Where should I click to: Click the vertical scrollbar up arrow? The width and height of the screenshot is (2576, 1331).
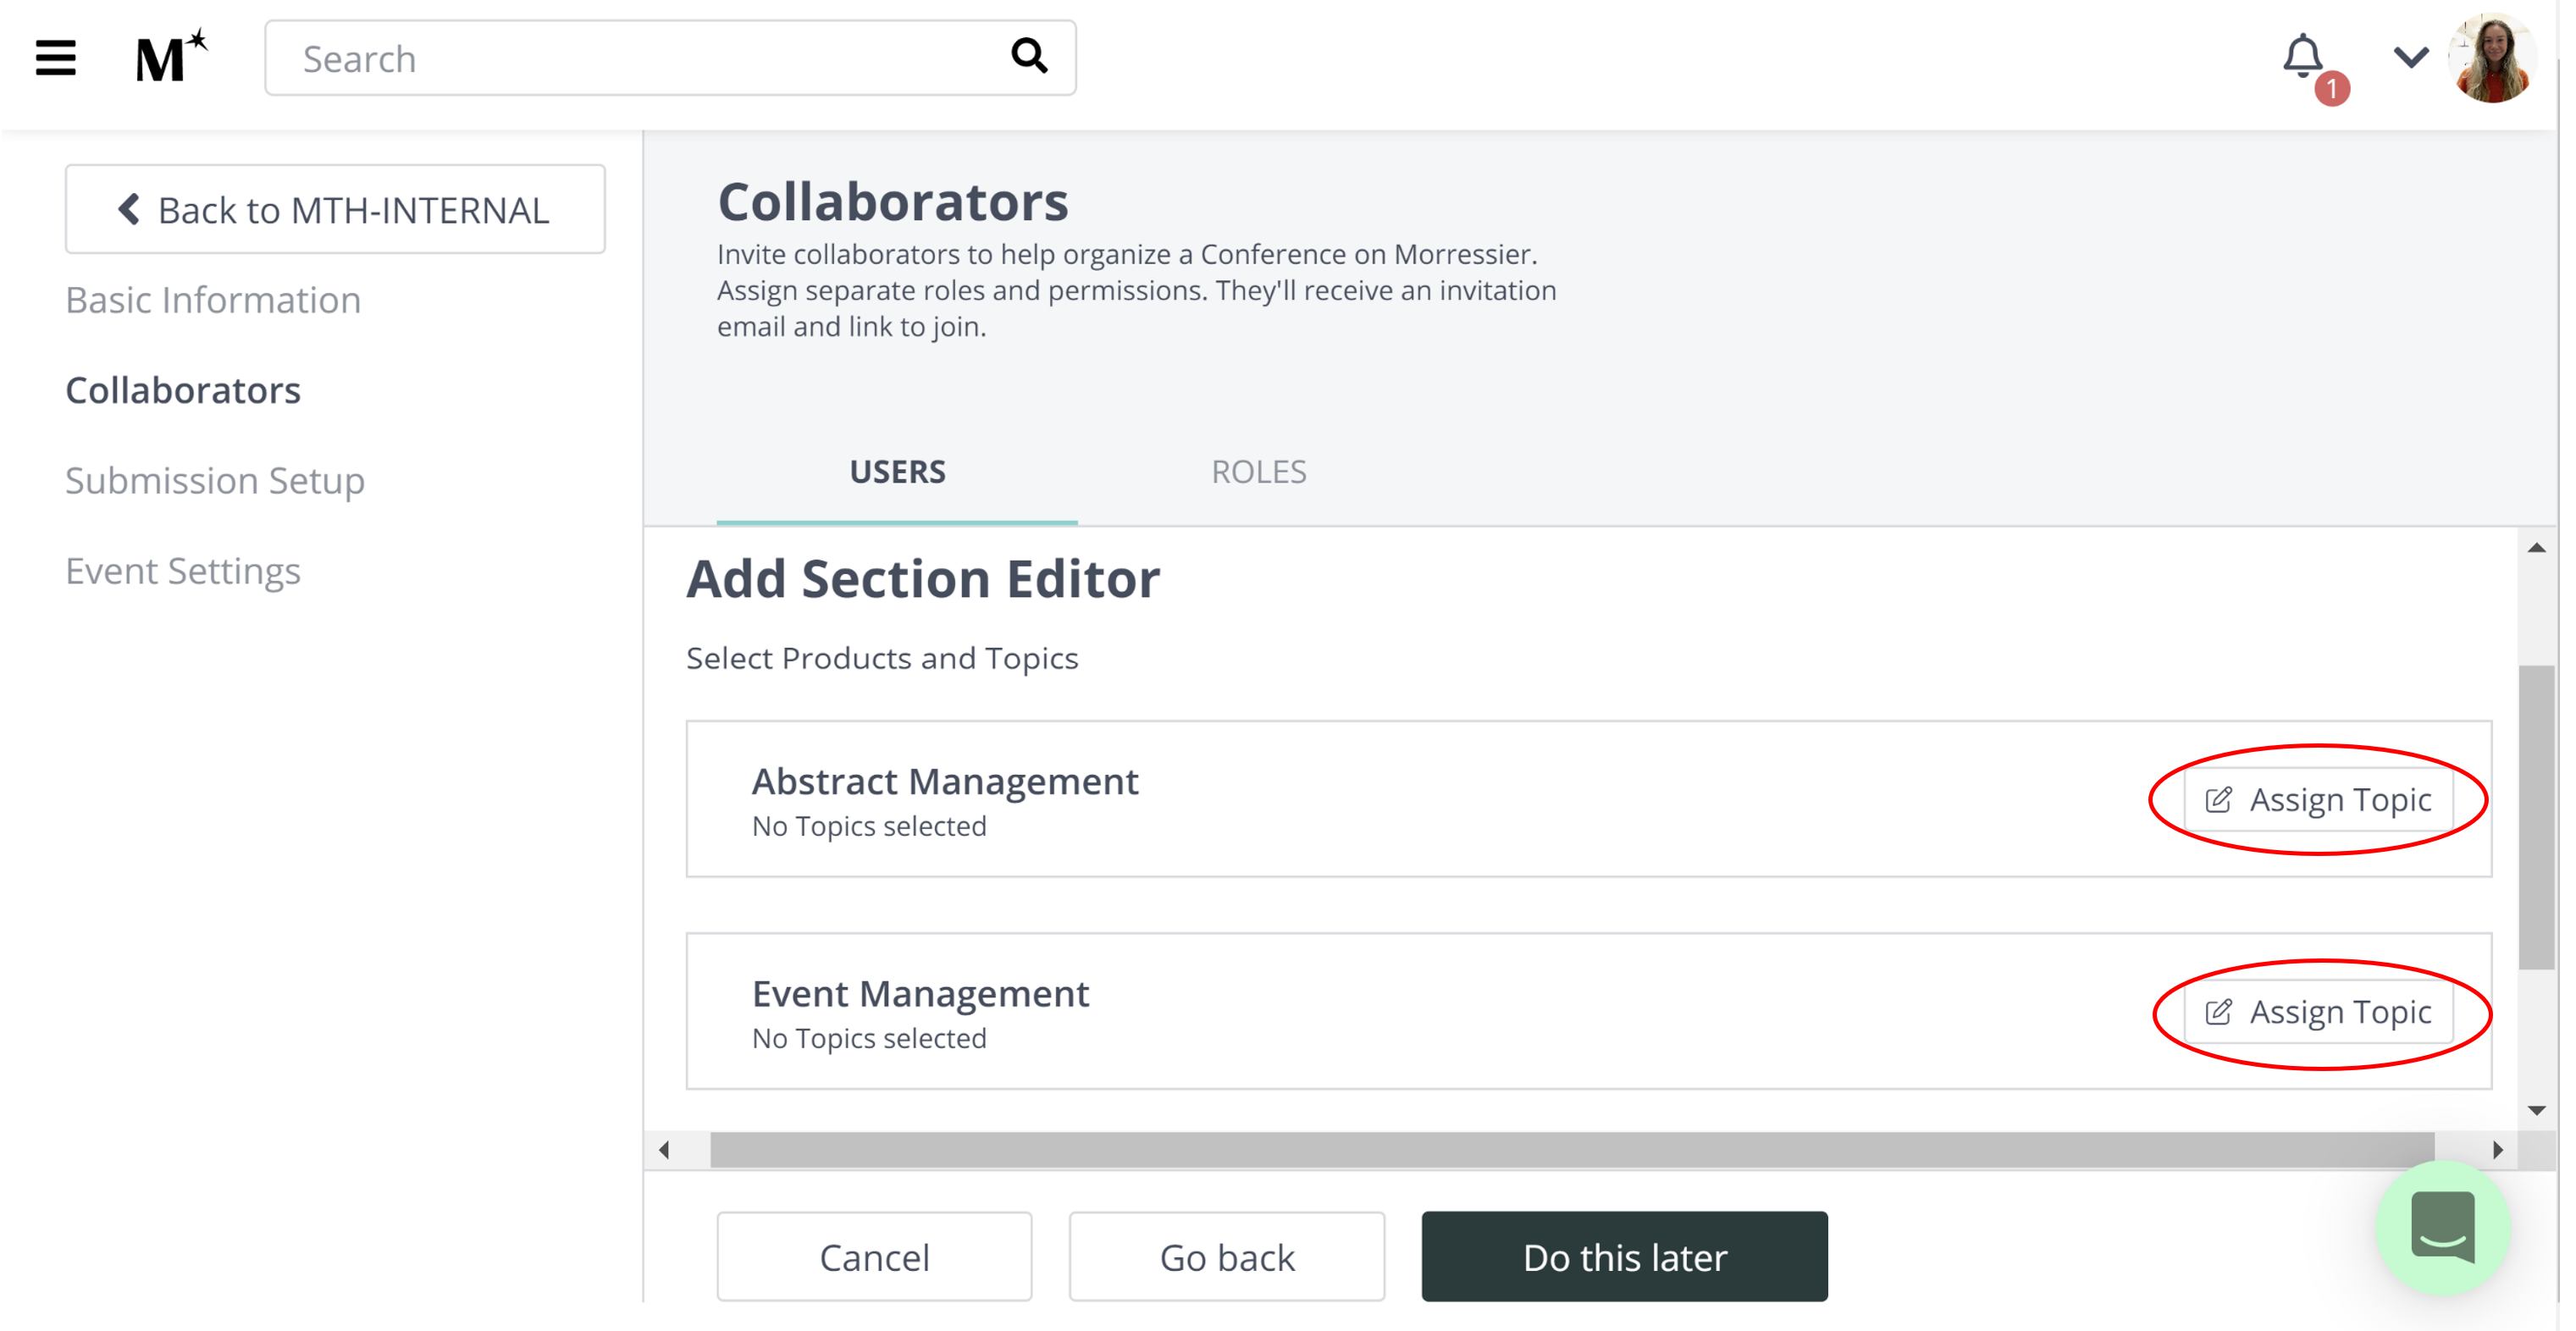pos(2536,548)
